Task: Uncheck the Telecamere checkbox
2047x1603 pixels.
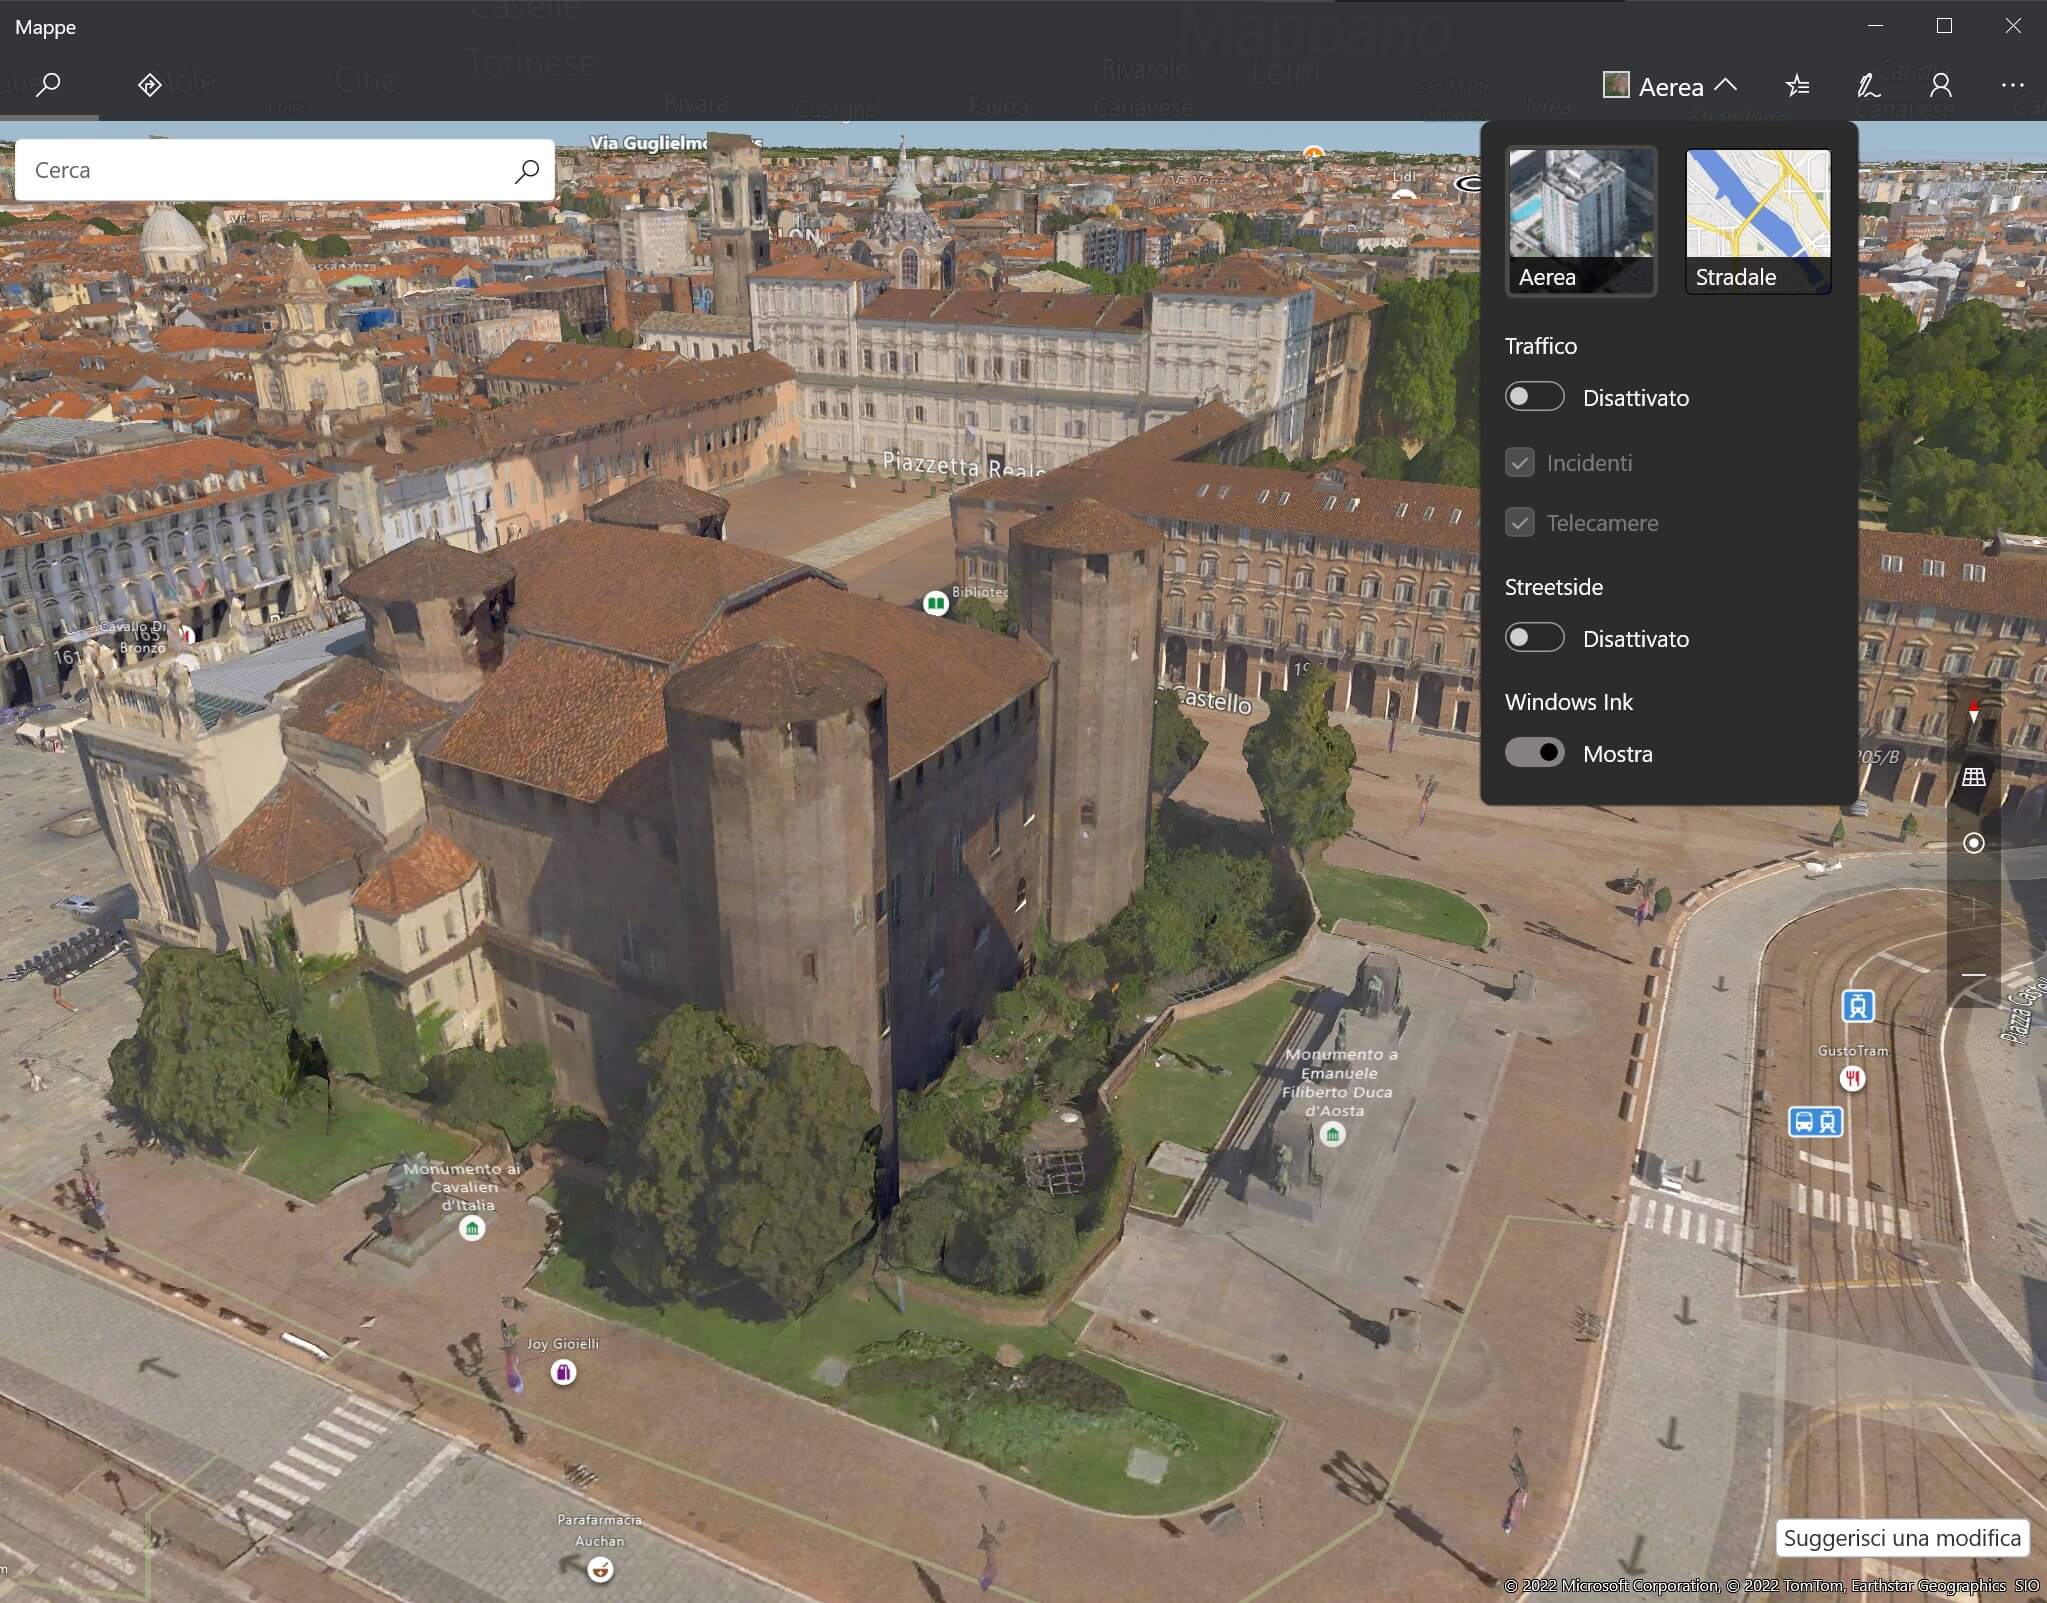Action: click(x=1519, y=523)
